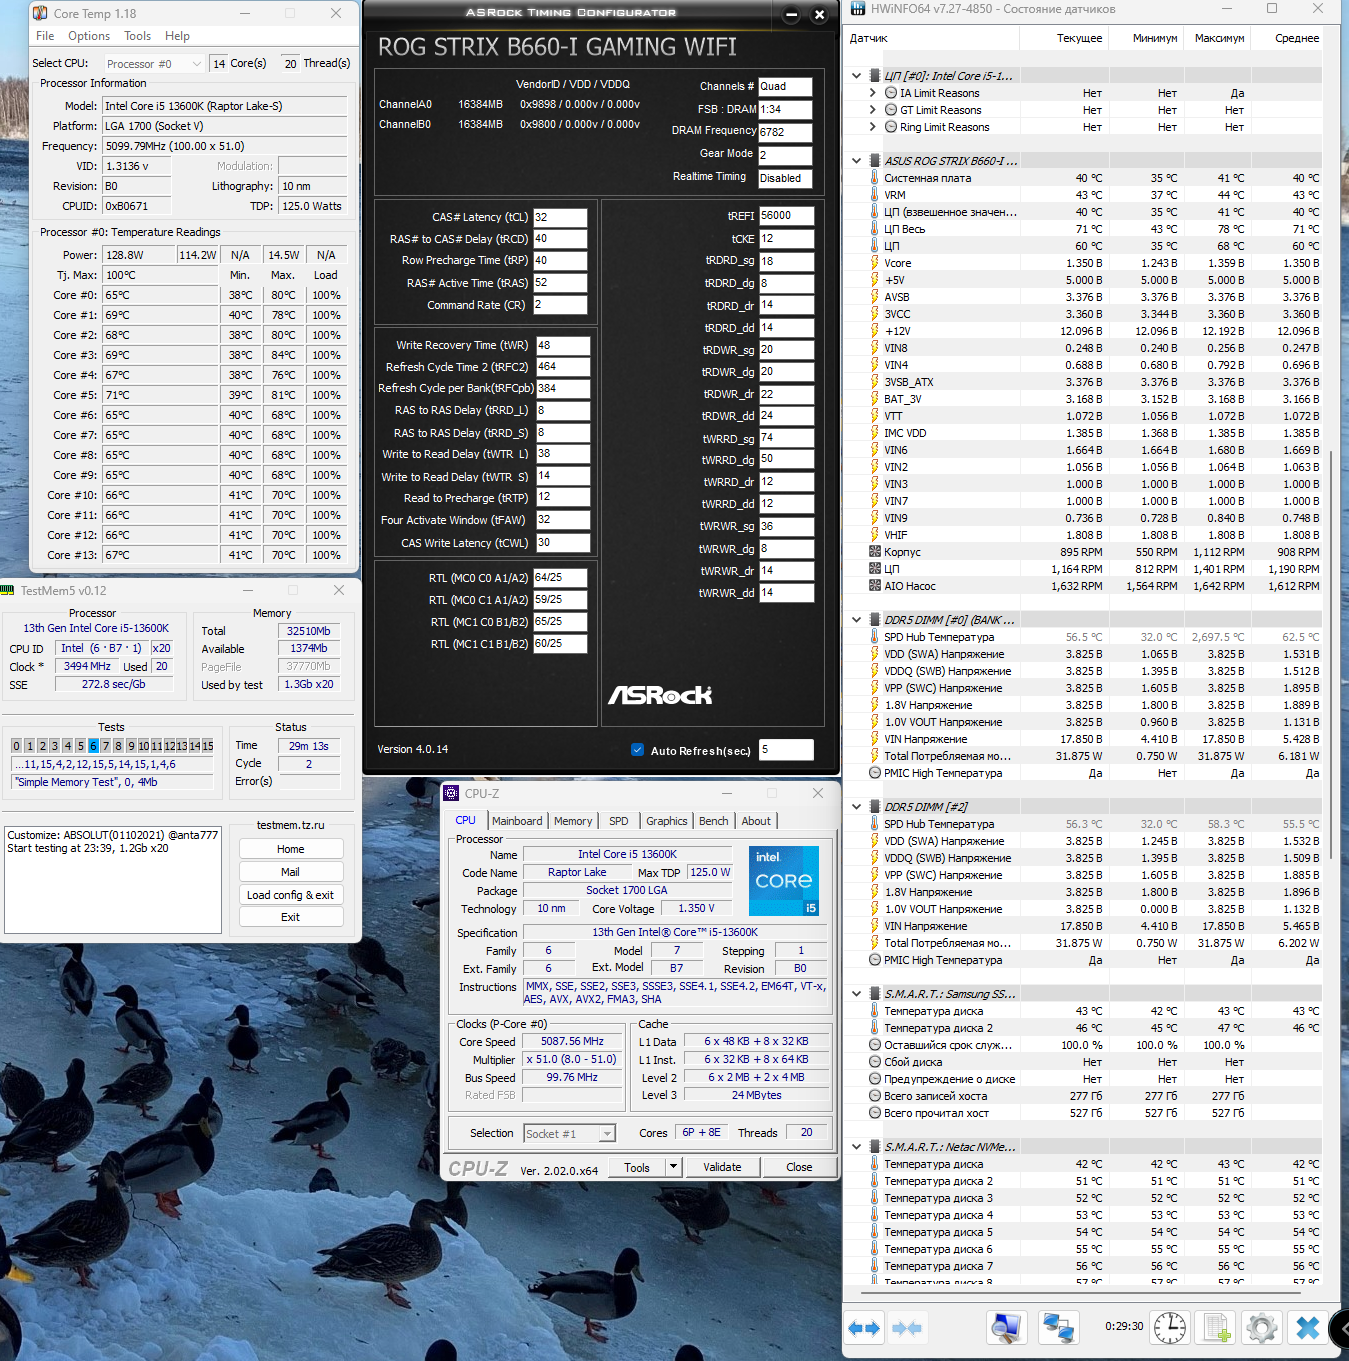Open the Tools menu in Core Temp
Image resolution: width=1349 pixels, height=1361 pixels.
point(138,36)
